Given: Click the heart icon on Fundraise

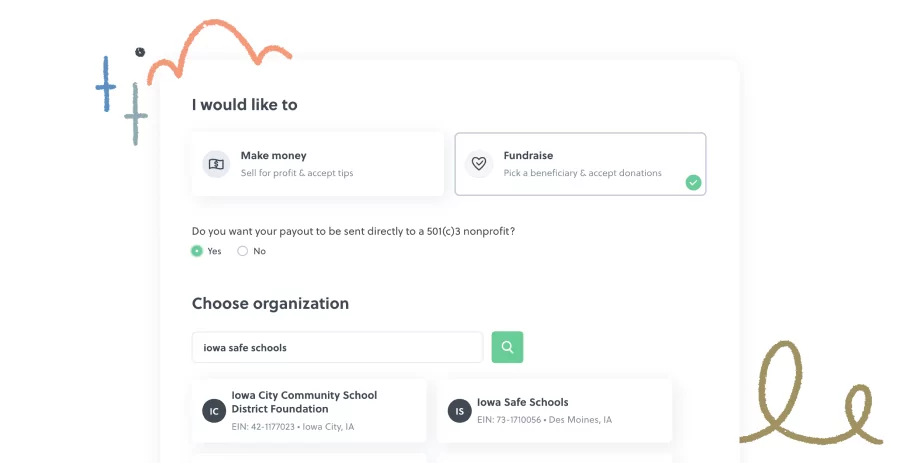Looking at the screenshot, I should 479,164.
